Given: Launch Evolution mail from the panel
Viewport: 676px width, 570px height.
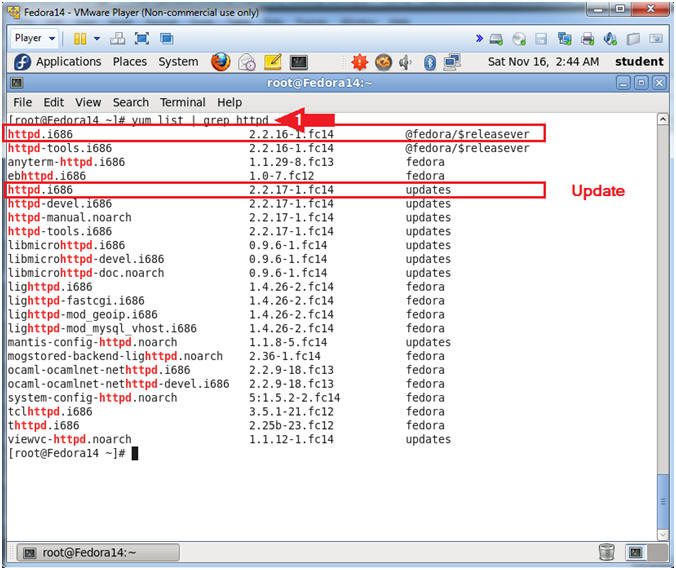Looking at the screenshot, I should coord(247,63).
